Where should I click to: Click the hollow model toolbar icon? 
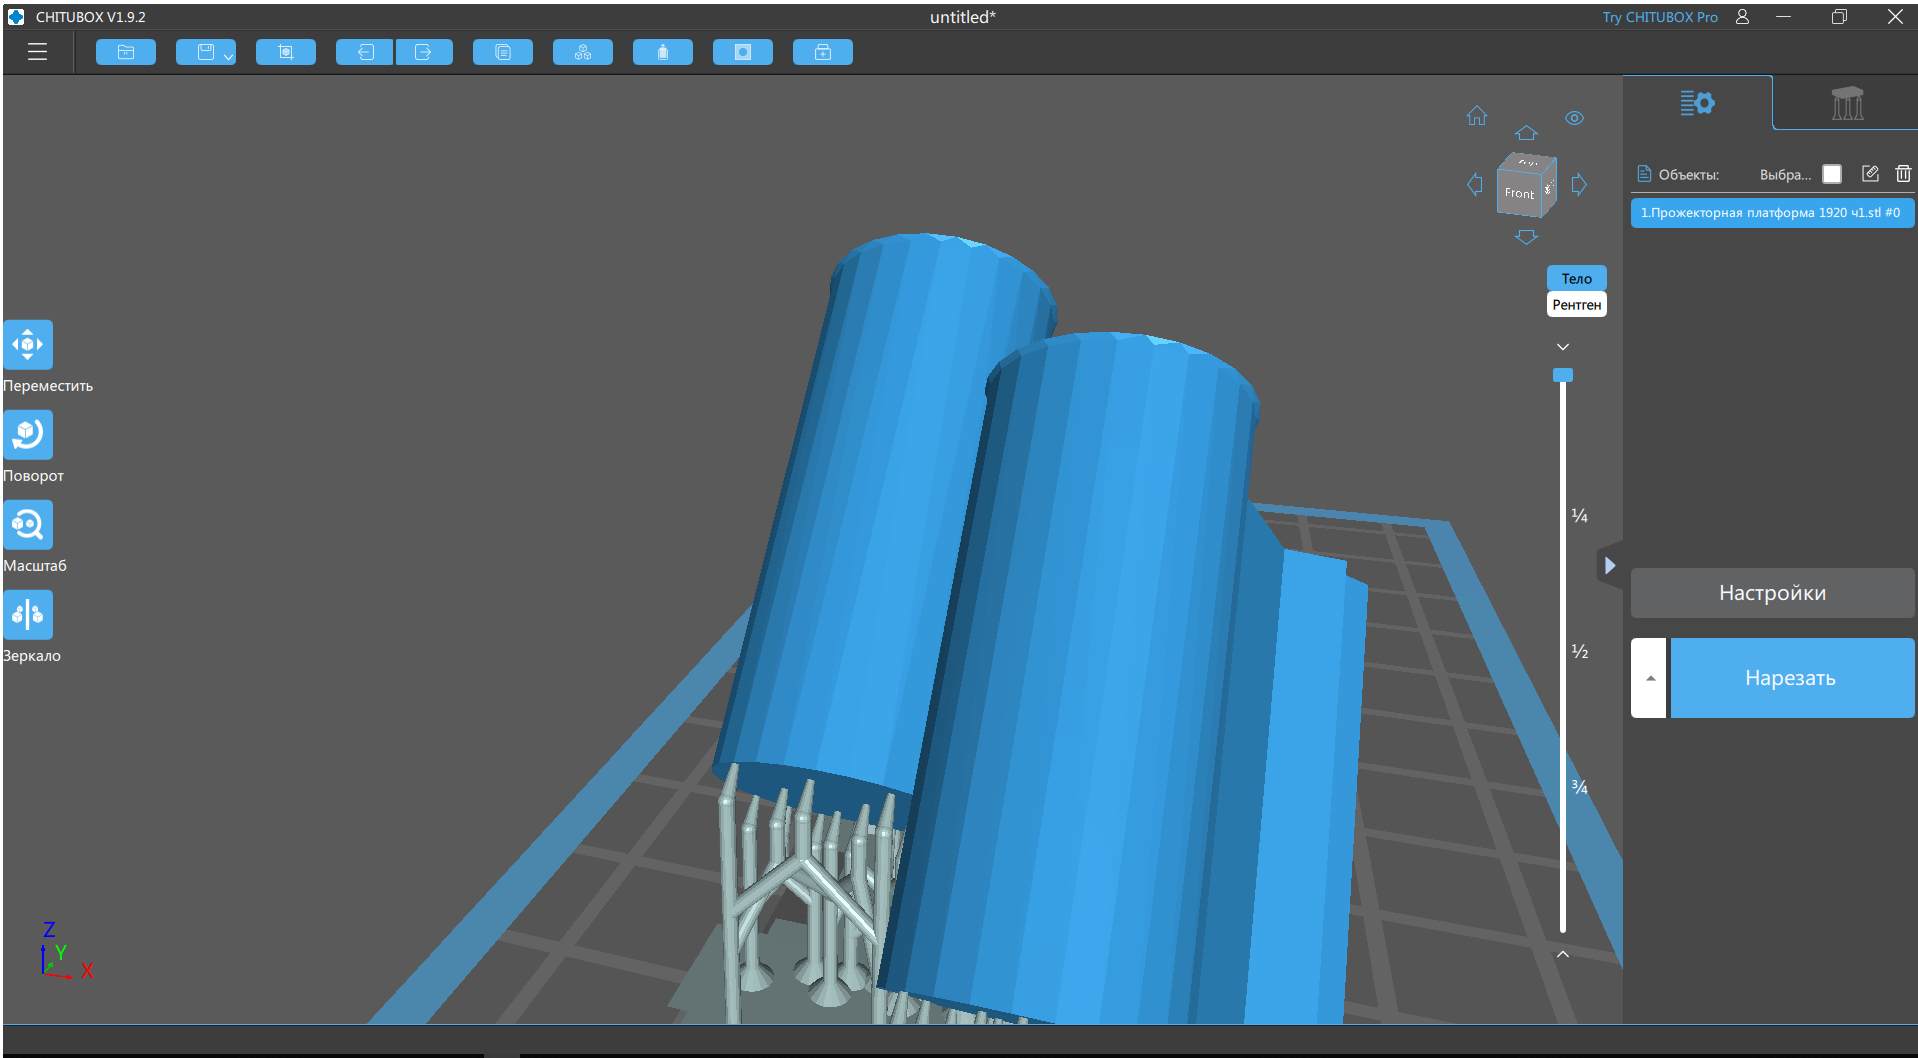tap(742, 52)
